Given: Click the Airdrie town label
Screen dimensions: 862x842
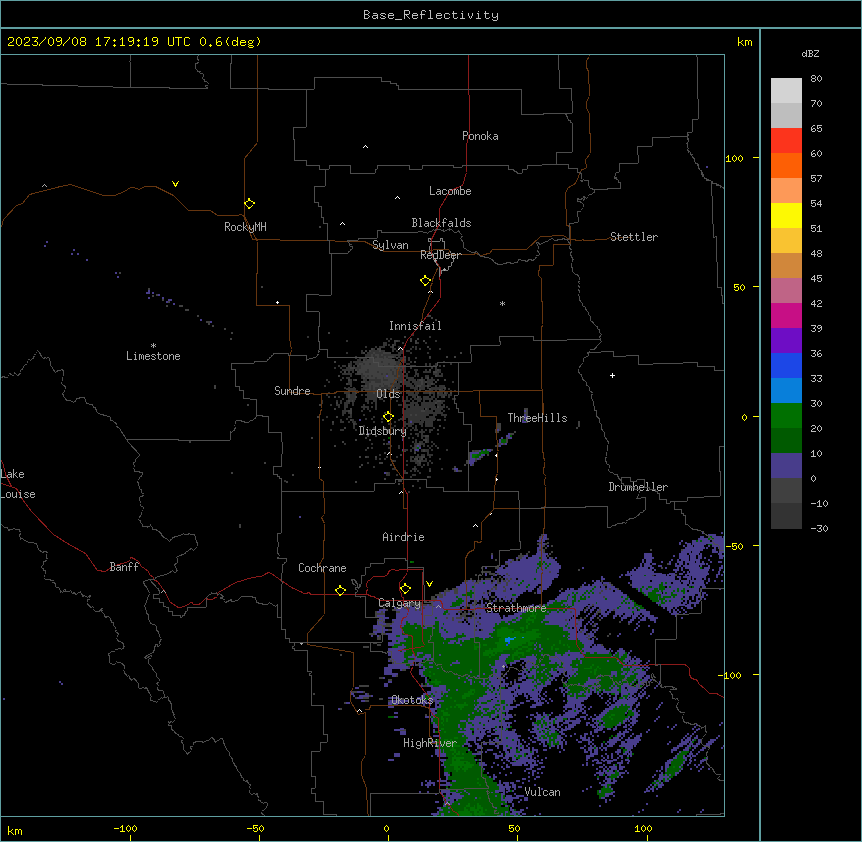Looking at the screenshot, I should click(403, 537).
